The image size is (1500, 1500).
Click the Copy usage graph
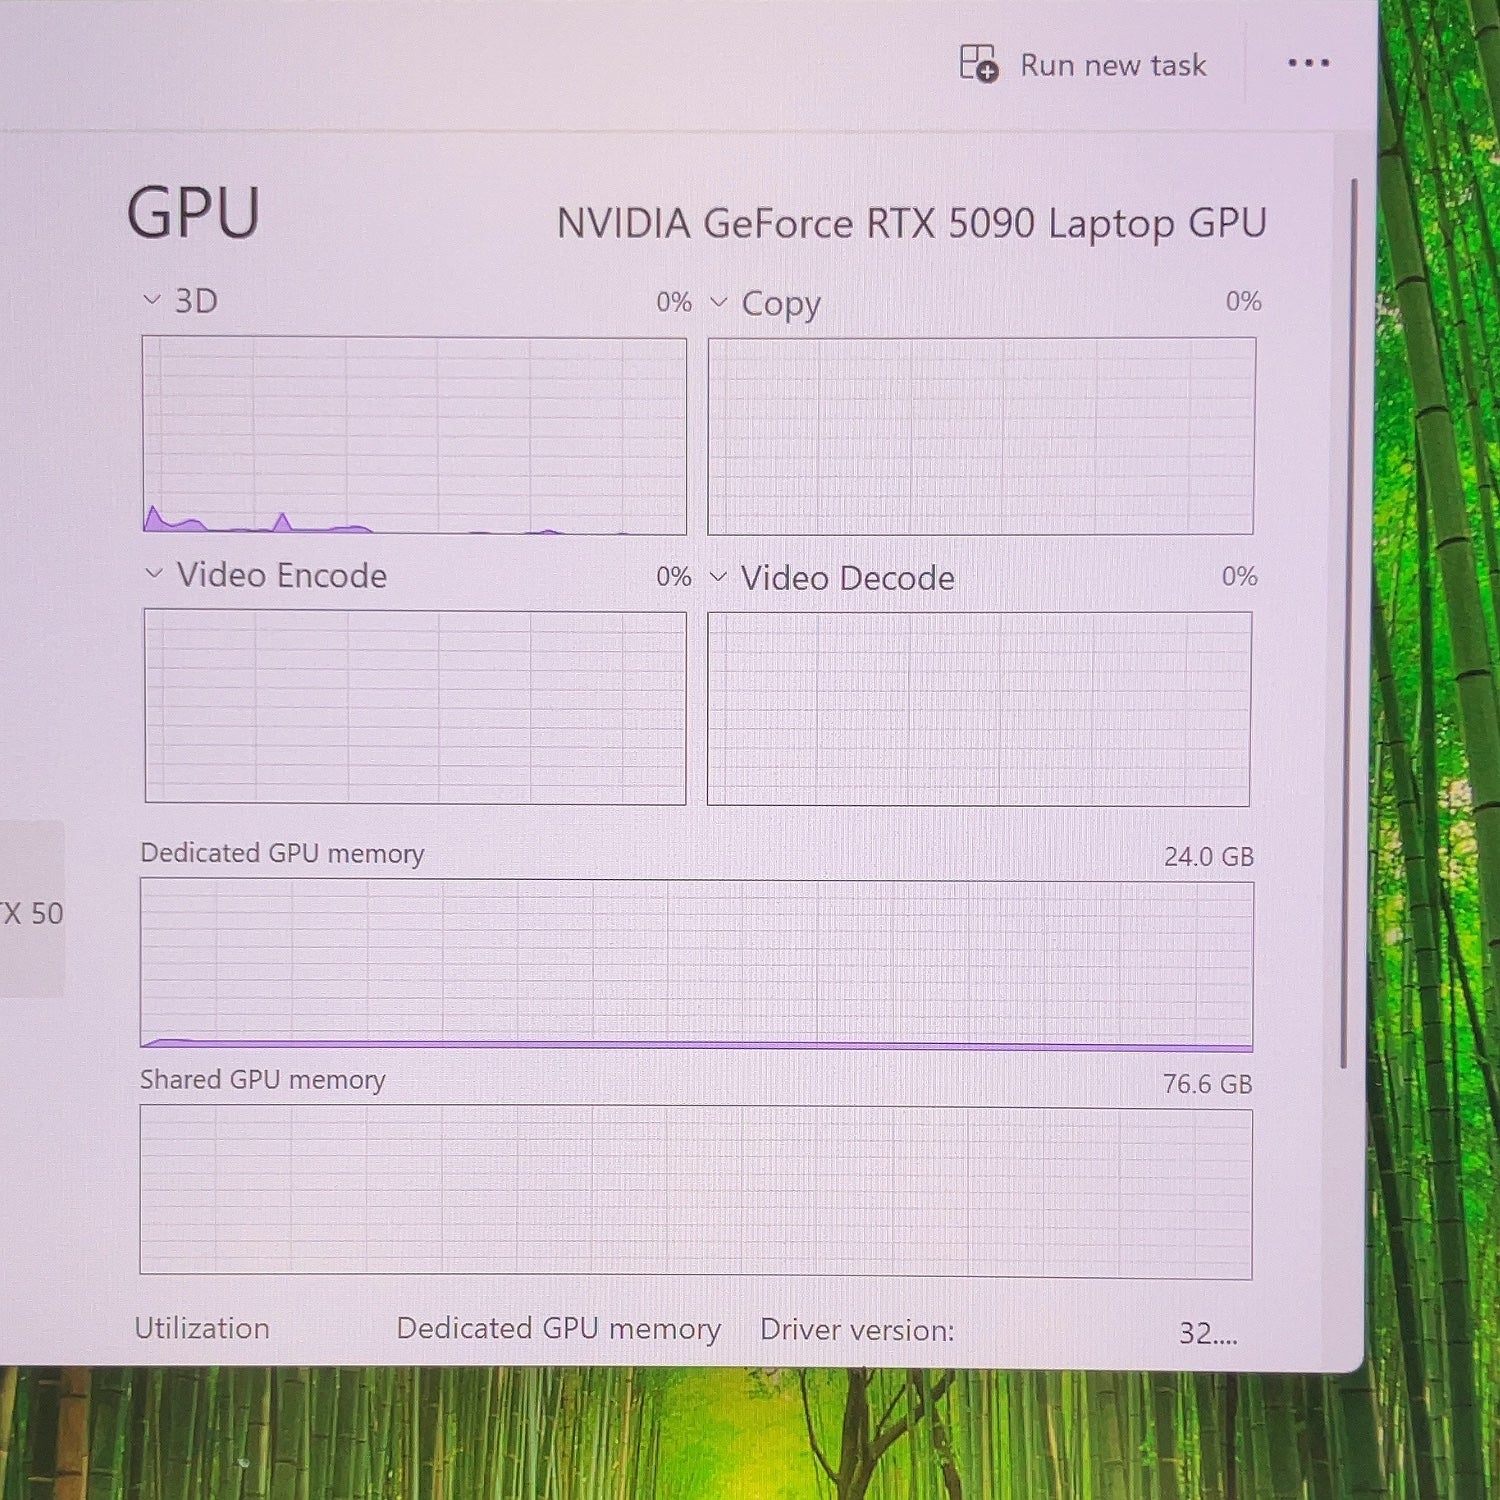point(981,436)
